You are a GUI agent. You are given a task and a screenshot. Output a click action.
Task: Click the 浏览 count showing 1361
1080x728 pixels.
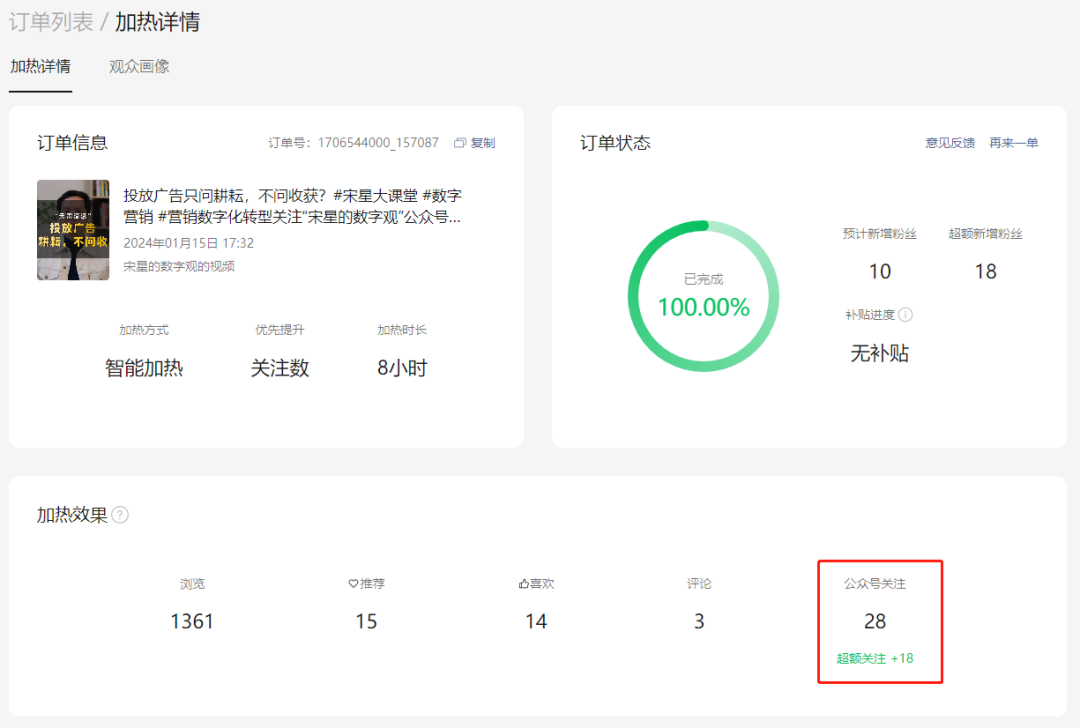pyautogui.click(x=192, y=621)
